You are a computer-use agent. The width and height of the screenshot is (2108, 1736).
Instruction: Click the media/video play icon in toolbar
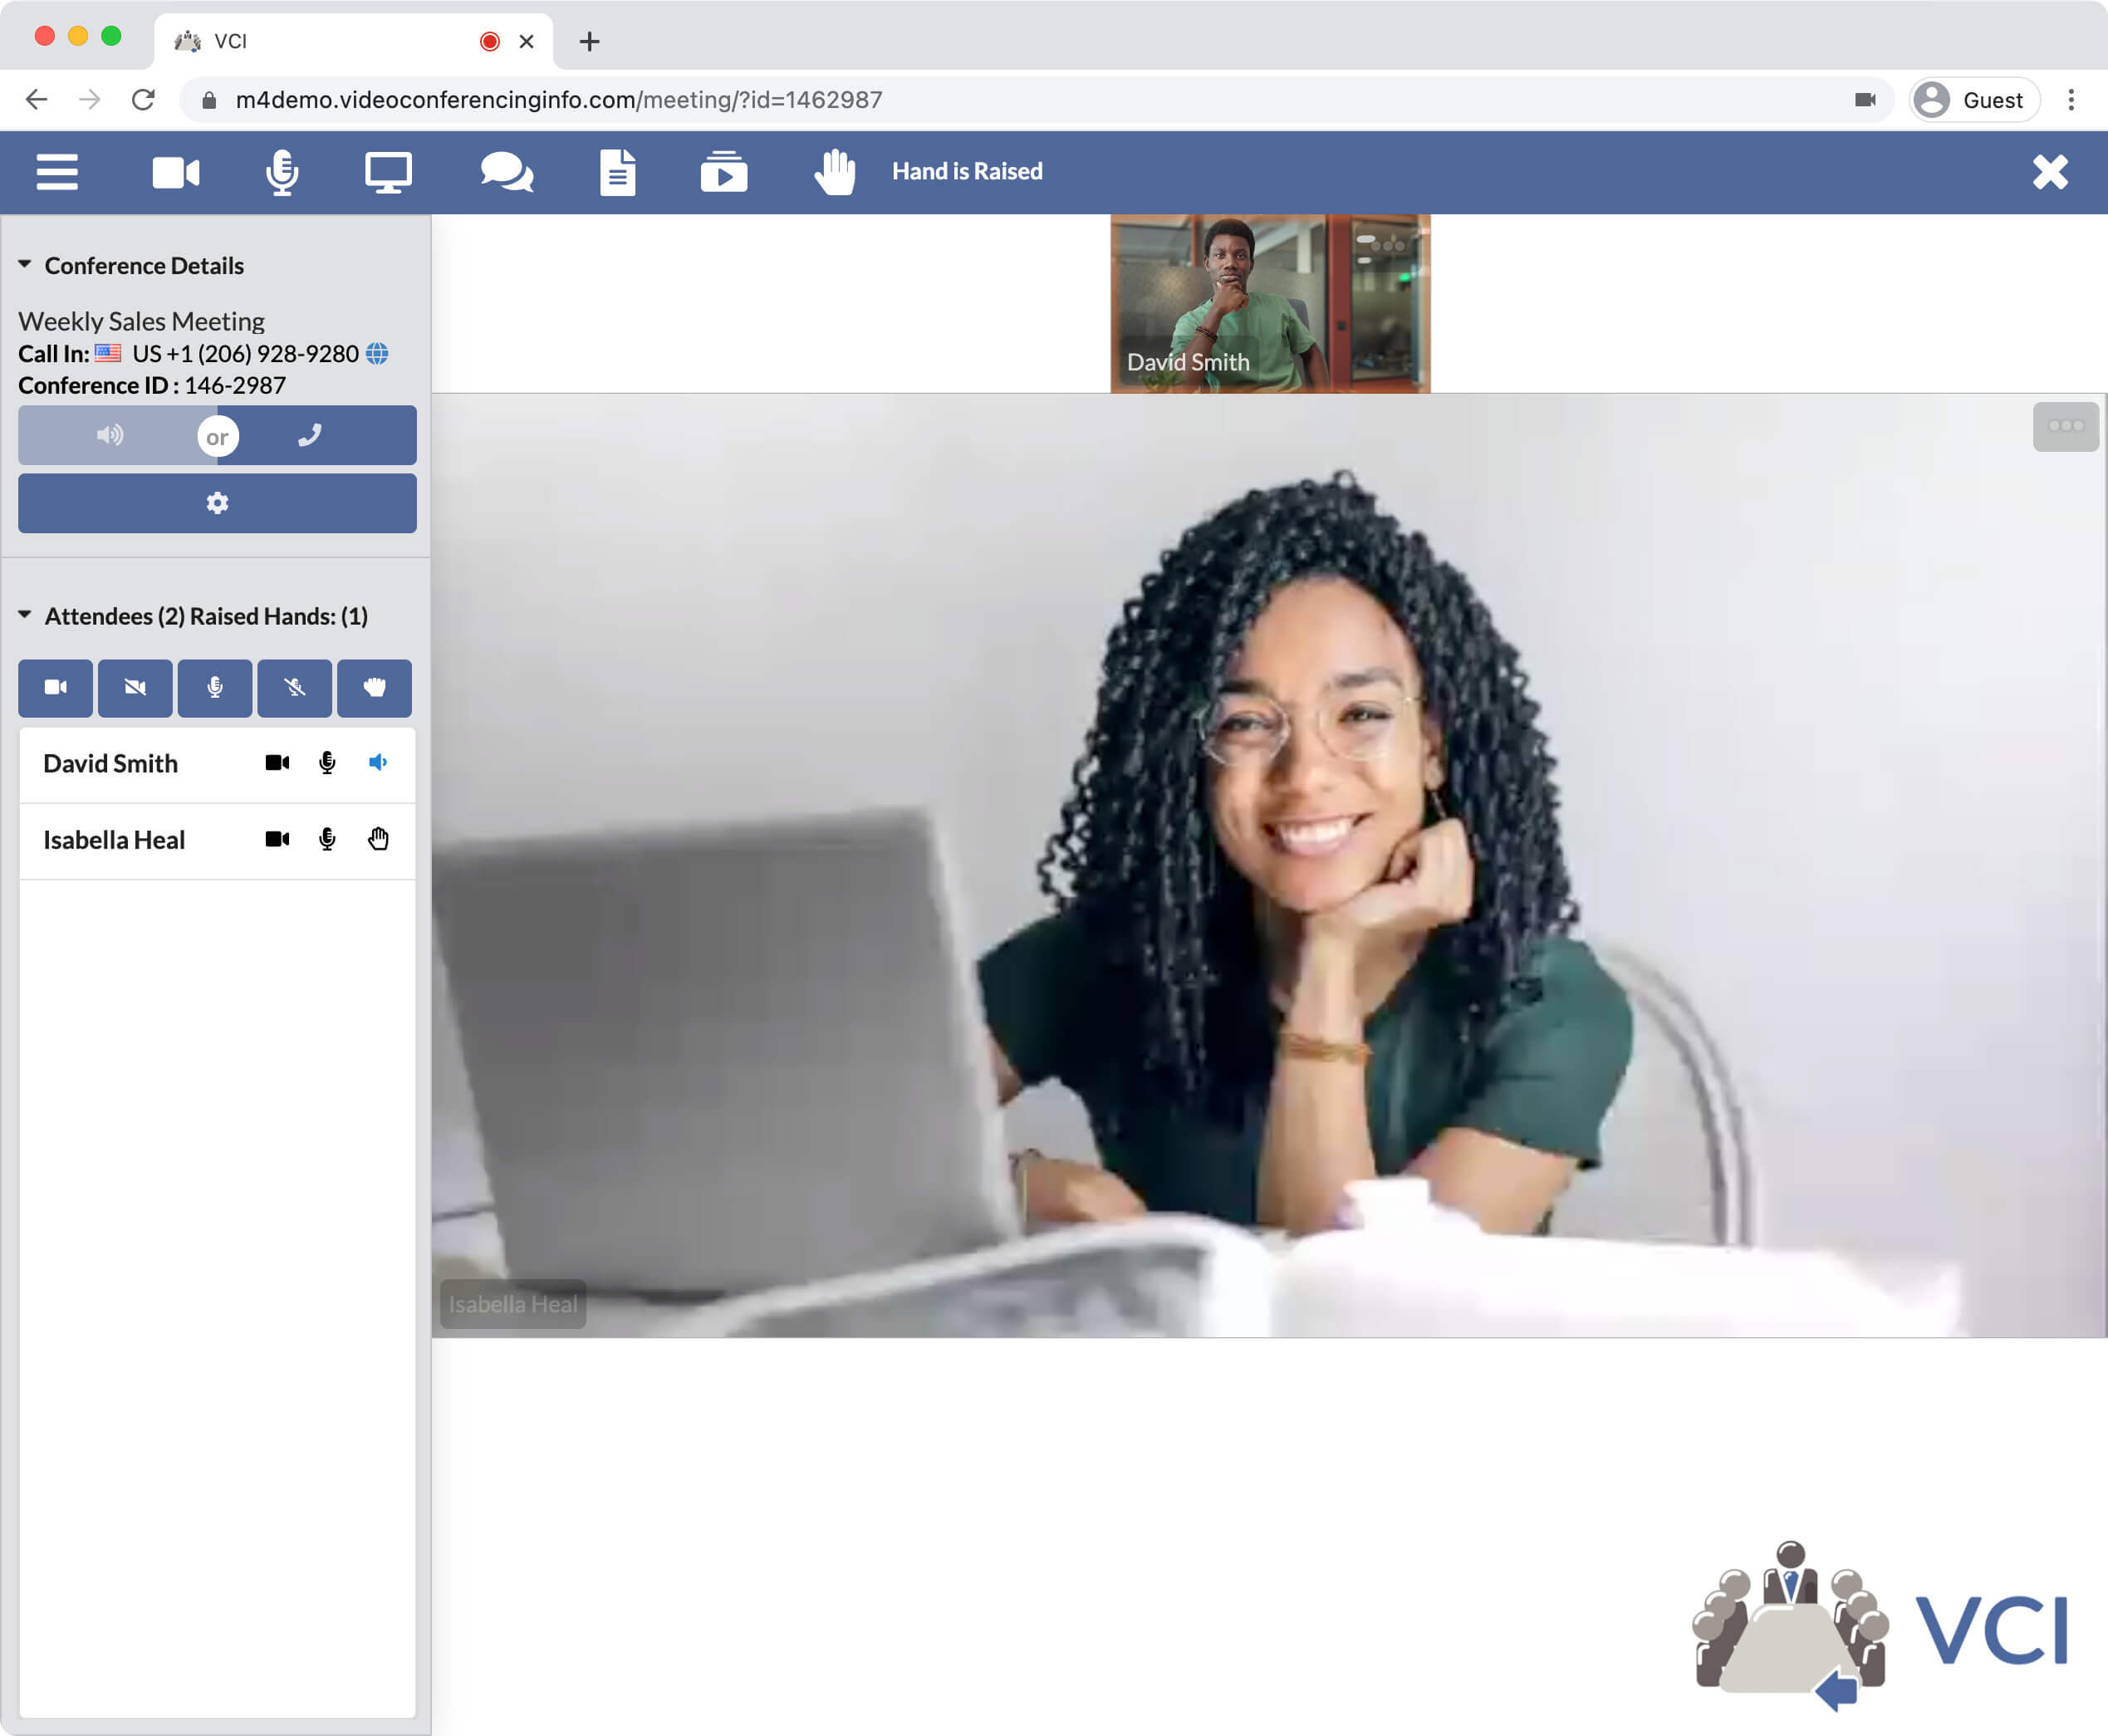[723, 170]
